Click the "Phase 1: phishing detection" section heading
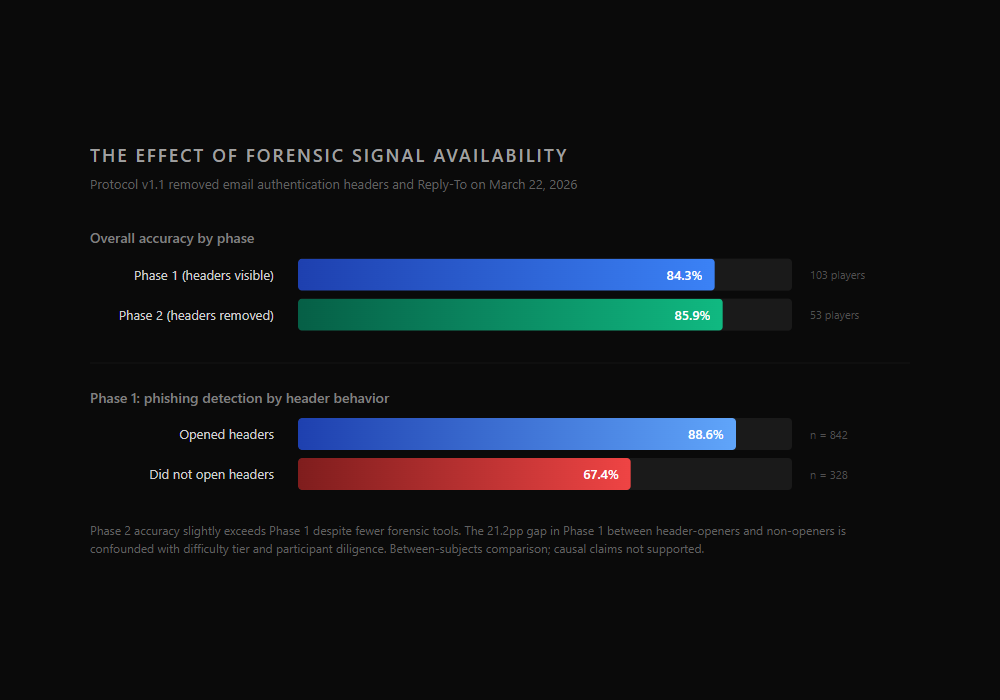Image resolution: width=1000 pixels, height=700 pixels. [x=239, y=398]
